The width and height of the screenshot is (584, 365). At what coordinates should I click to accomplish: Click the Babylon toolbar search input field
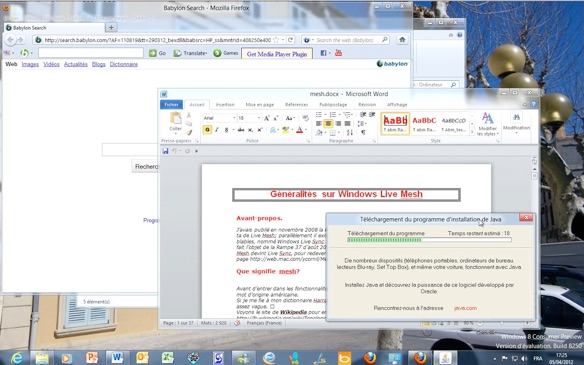(91, 53)
